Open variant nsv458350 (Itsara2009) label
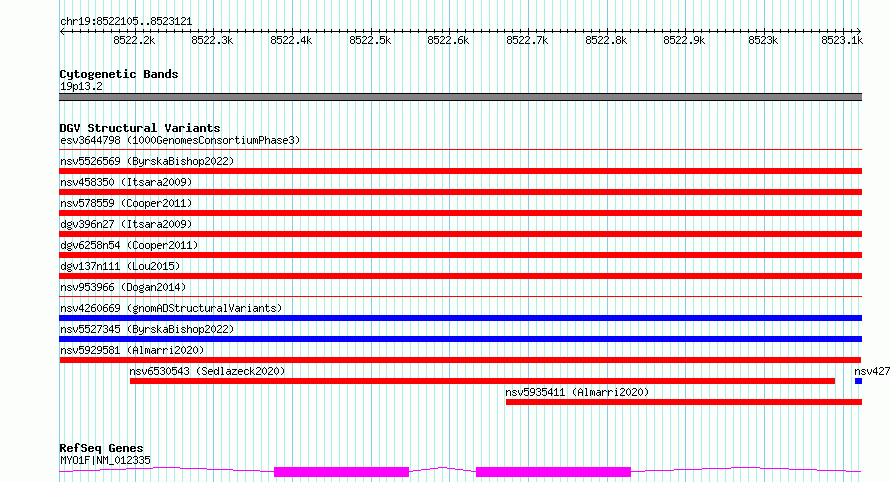Viewport: 890px width, 482px height. (x=126, y=182)
